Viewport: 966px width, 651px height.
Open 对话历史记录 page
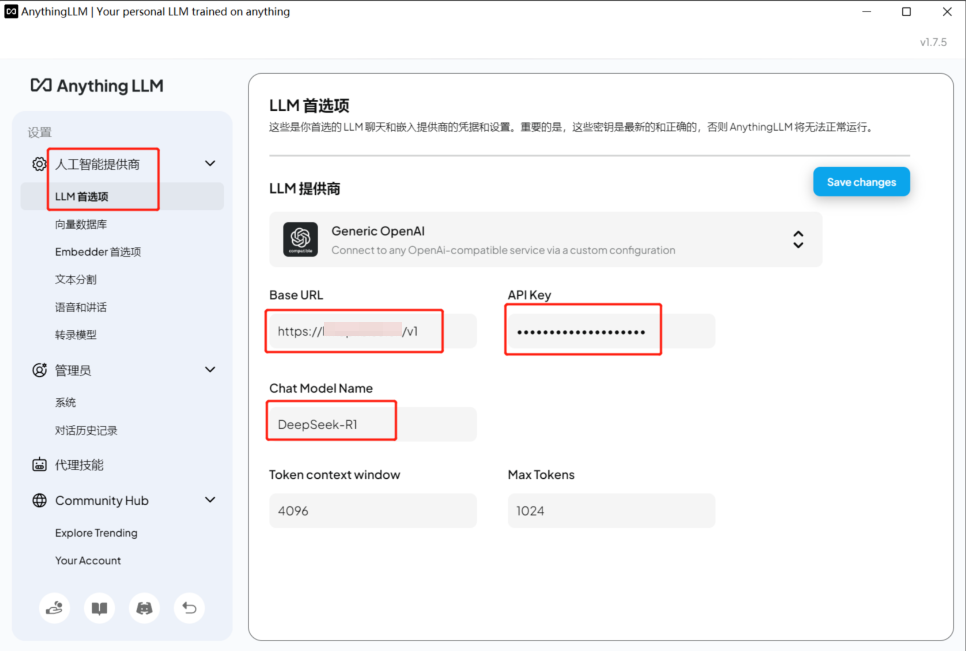(x=86, y=431)
